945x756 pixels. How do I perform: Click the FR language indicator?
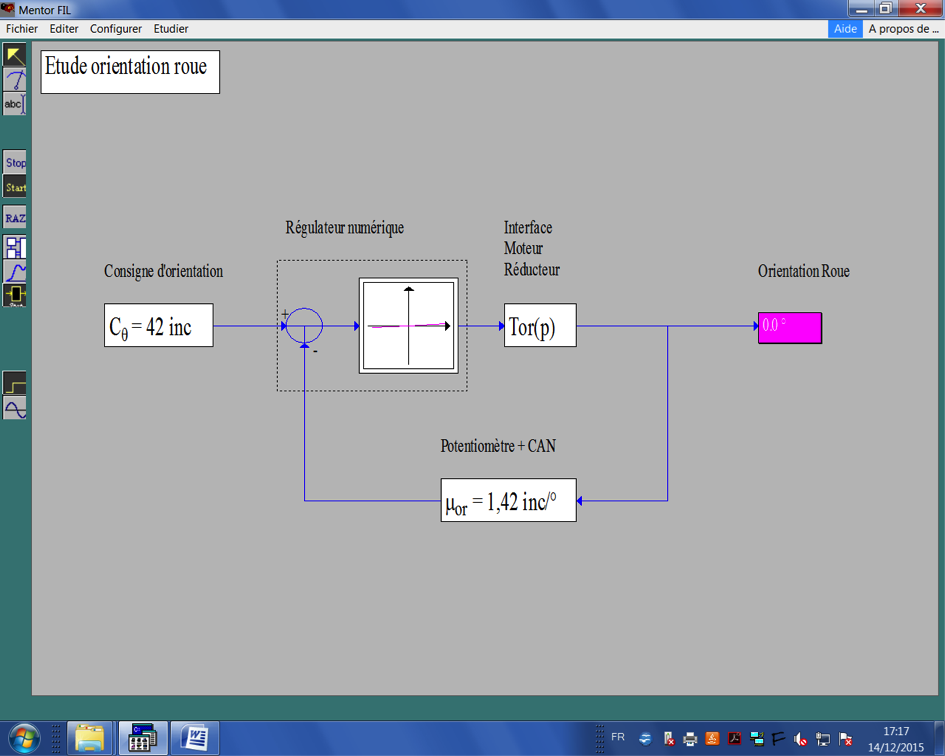[618, 737]
